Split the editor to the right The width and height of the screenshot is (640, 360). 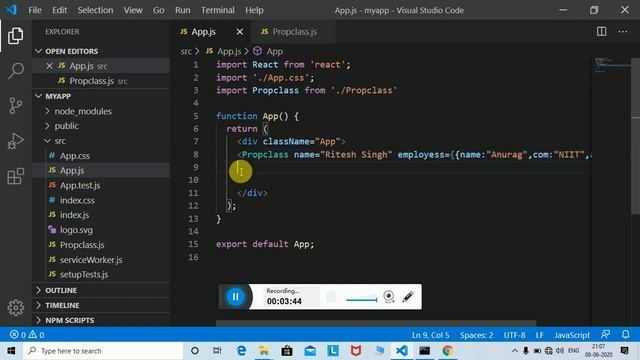click(601, 31)
